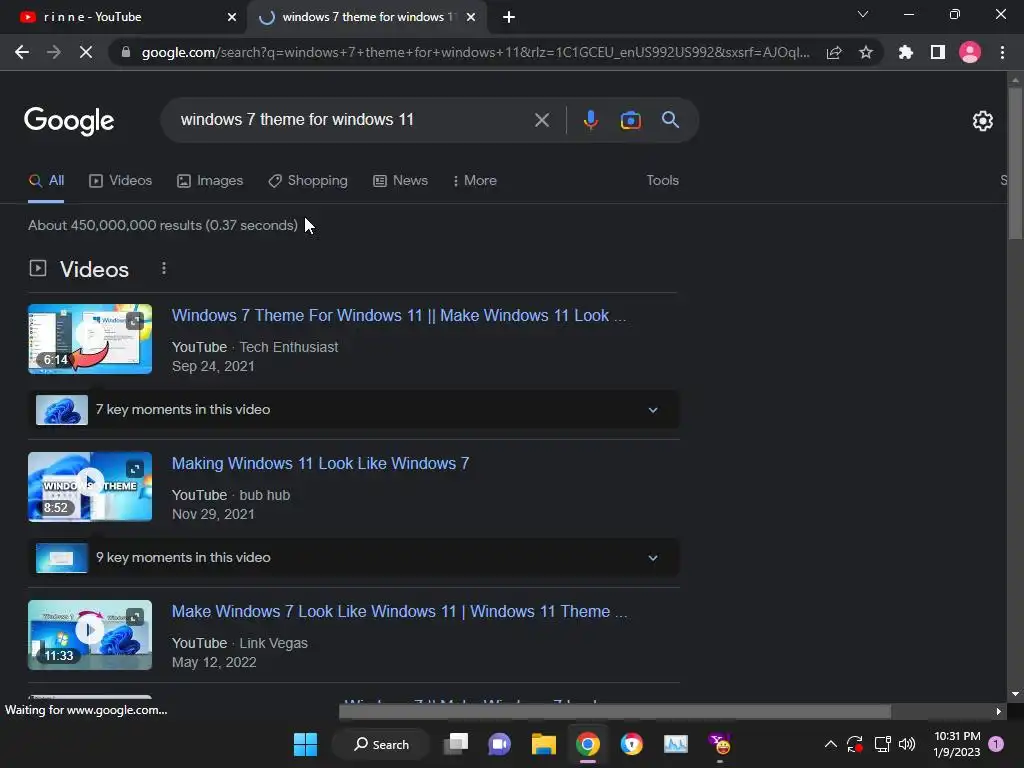Screen dimensions: 1024x768
Task: Switch to the News search tab
Action: tap(400, 181)
